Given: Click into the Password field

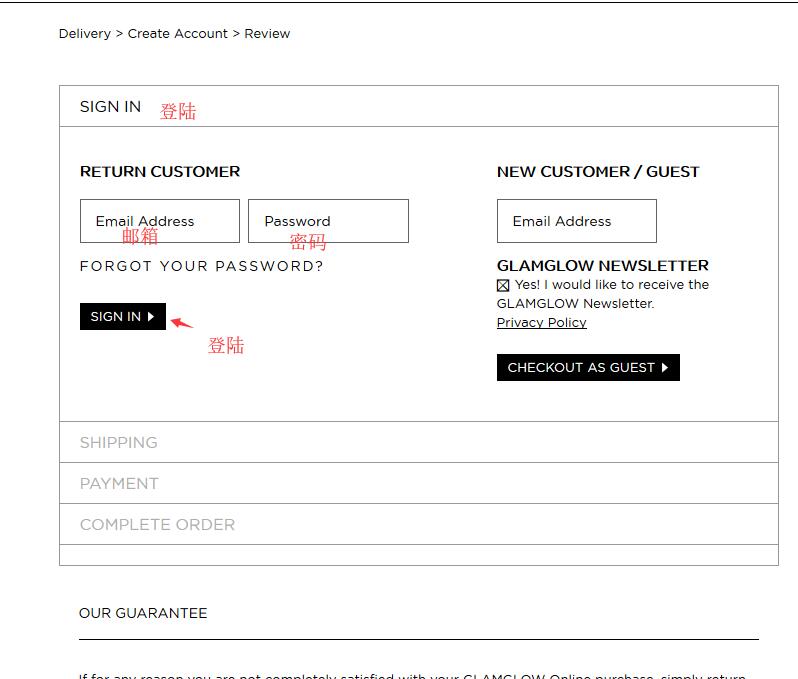Looking at the screenshot, I should click(x=328, y=221).
